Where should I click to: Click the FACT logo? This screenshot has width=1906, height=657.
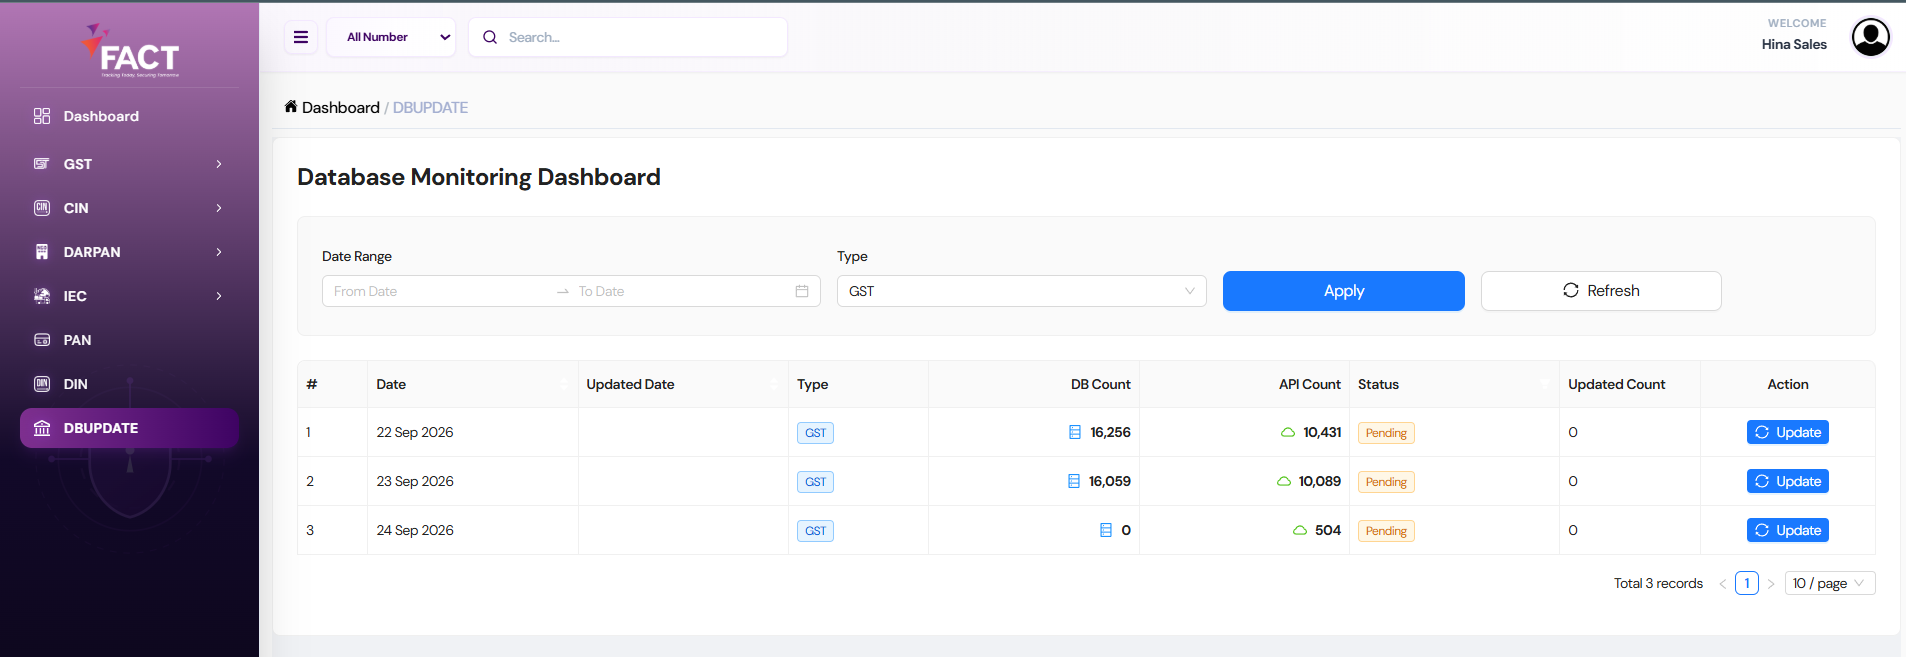(132, 51)
